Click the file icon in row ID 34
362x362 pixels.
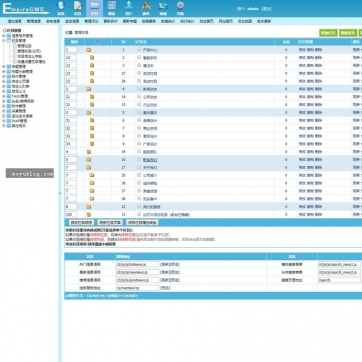(x=89, y=152)
